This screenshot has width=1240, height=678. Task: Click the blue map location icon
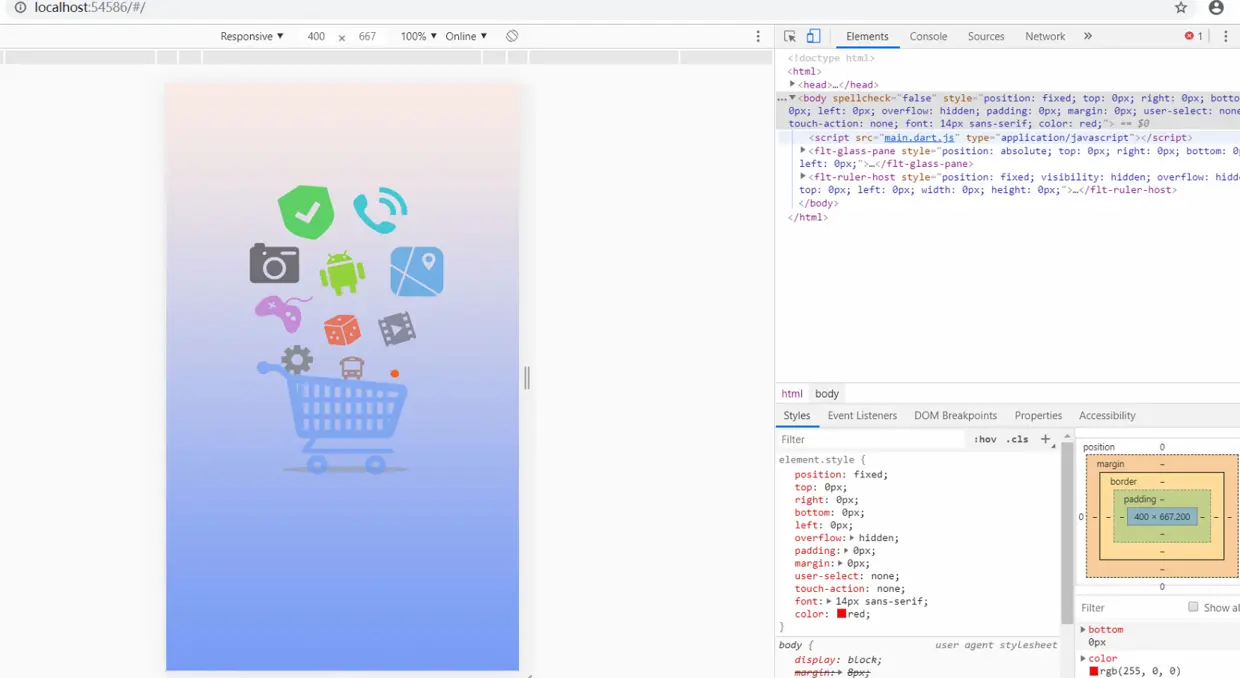(x=417, y=271)
